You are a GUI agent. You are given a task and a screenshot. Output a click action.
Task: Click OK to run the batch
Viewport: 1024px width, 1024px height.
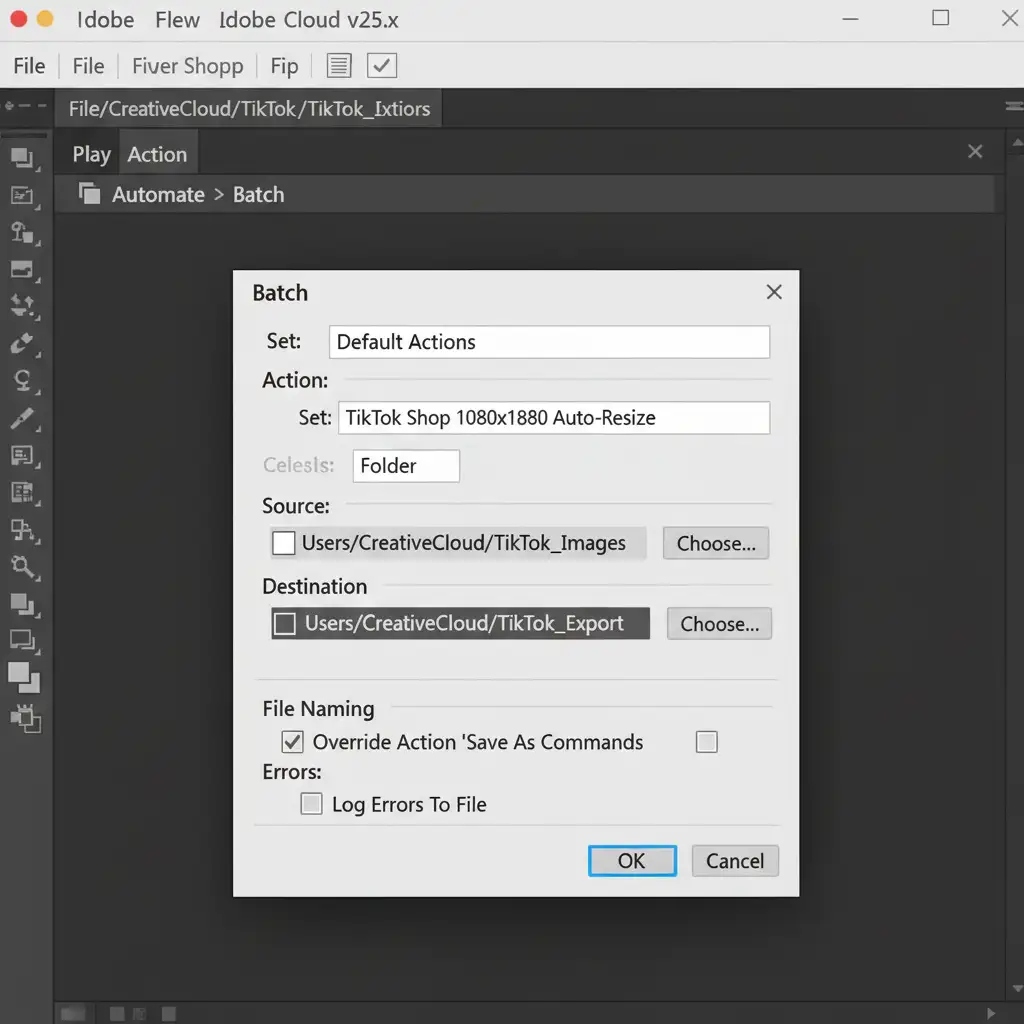click(632, 861)
